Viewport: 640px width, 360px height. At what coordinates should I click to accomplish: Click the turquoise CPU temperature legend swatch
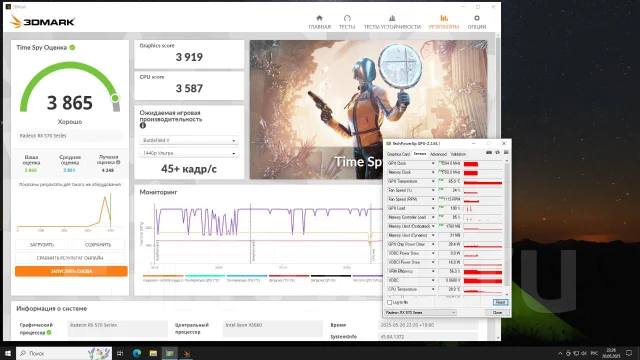[x=205, y=276]
